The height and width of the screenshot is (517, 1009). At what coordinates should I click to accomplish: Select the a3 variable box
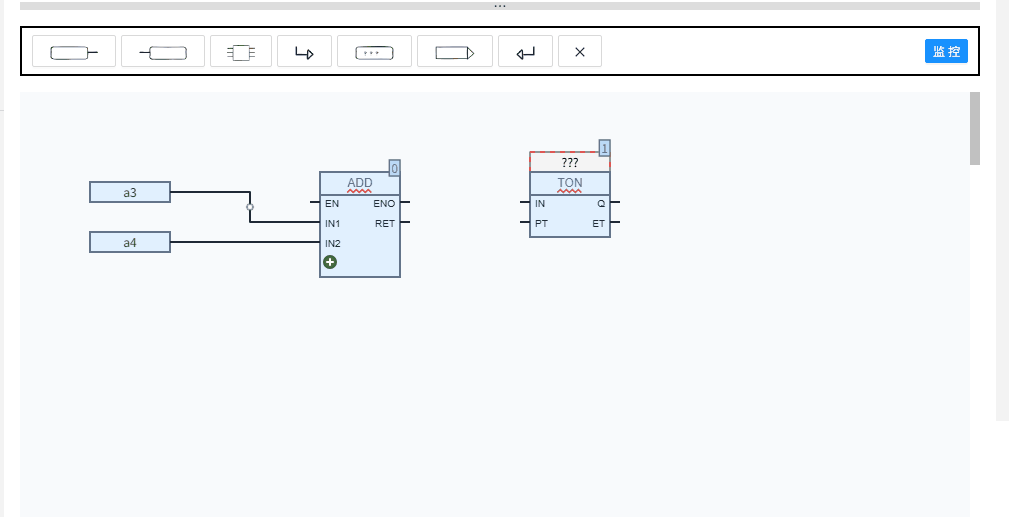click(x=130, y=192)
